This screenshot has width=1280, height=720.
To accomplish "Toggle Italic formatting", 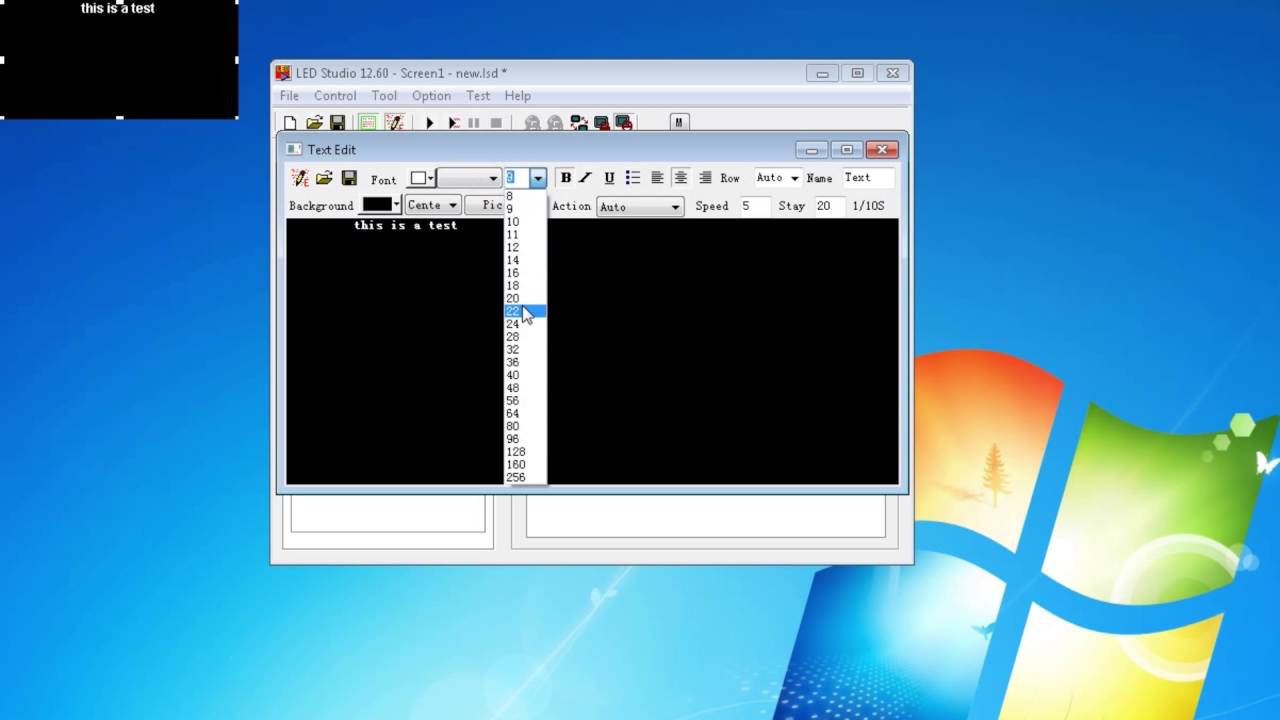I will pyautogui.click(x=586, y=178).
